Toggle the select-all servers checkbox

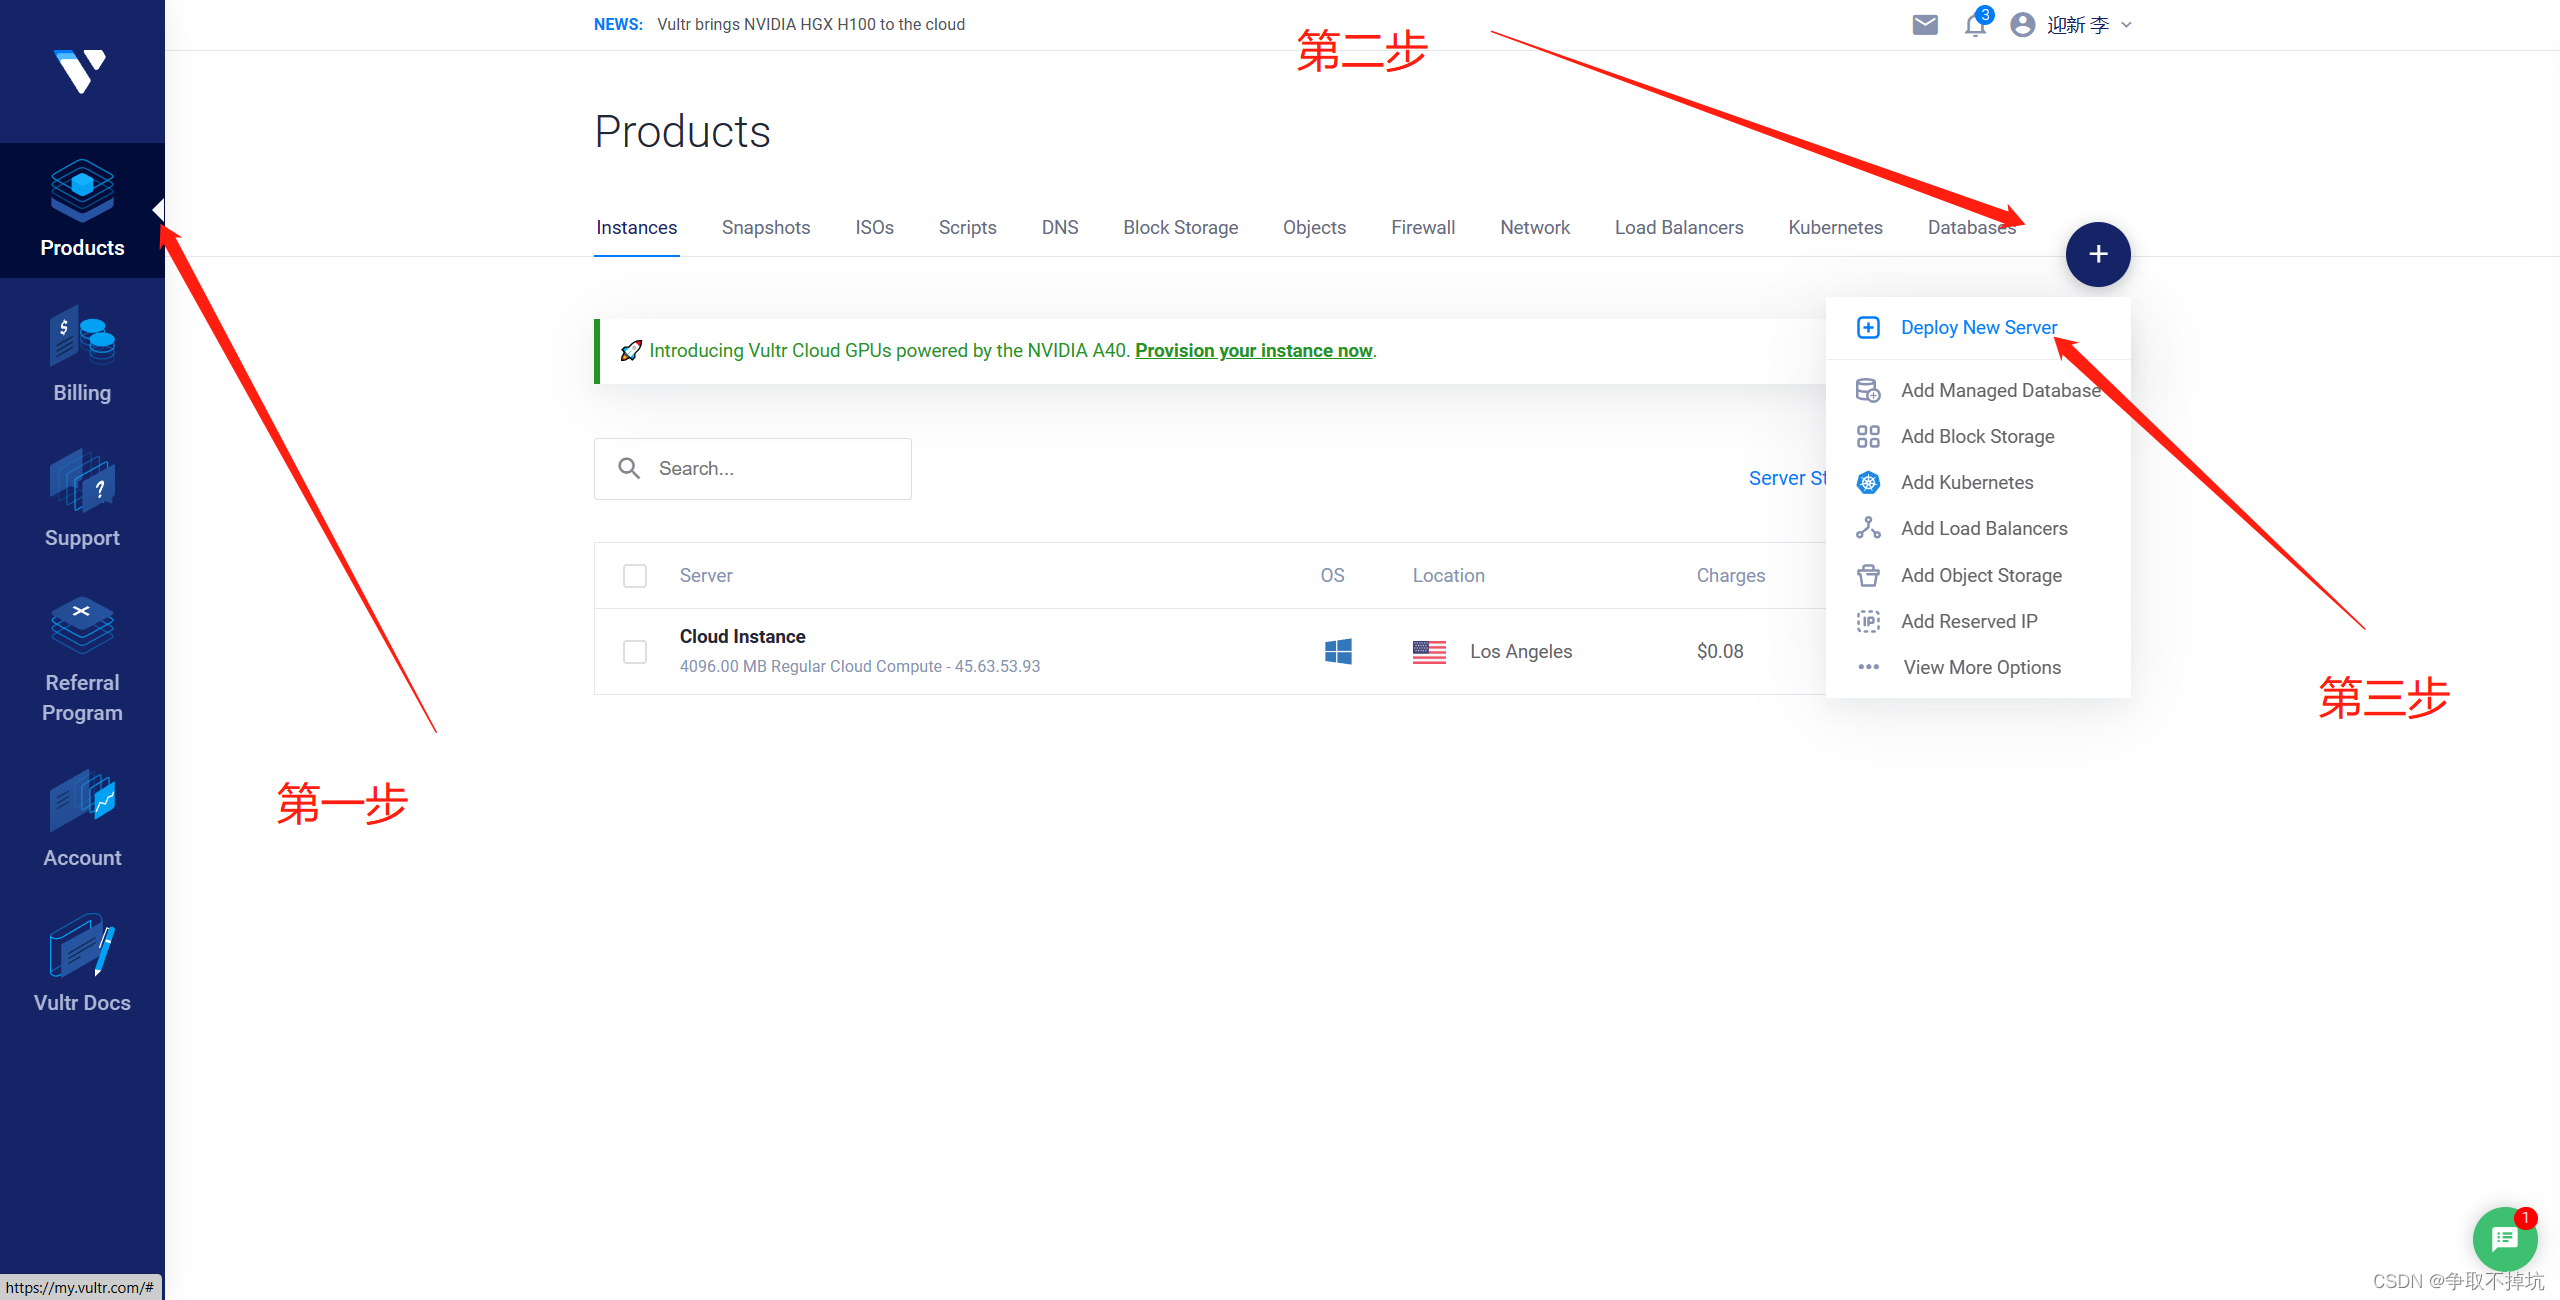click(x=635, y=576)
